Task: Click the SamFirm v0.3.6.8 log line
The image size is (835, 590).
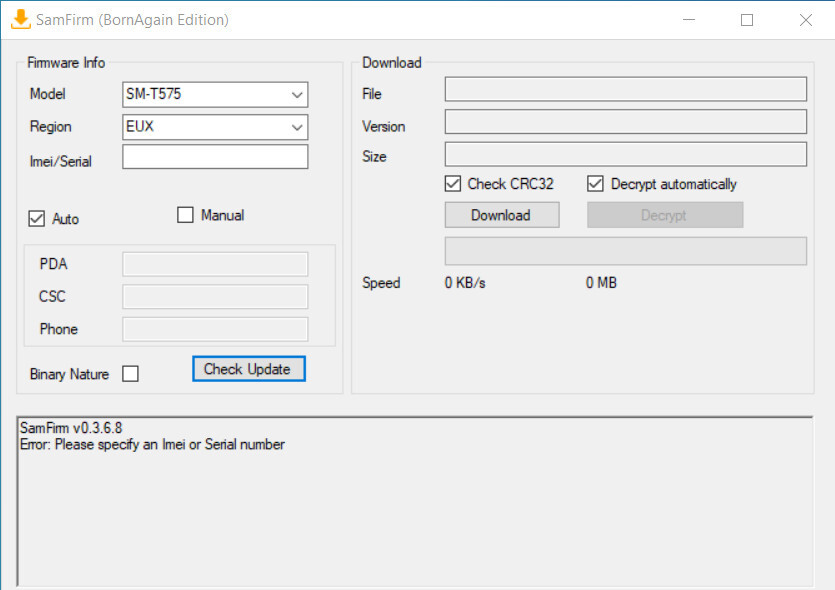Action: coord(71,428)
